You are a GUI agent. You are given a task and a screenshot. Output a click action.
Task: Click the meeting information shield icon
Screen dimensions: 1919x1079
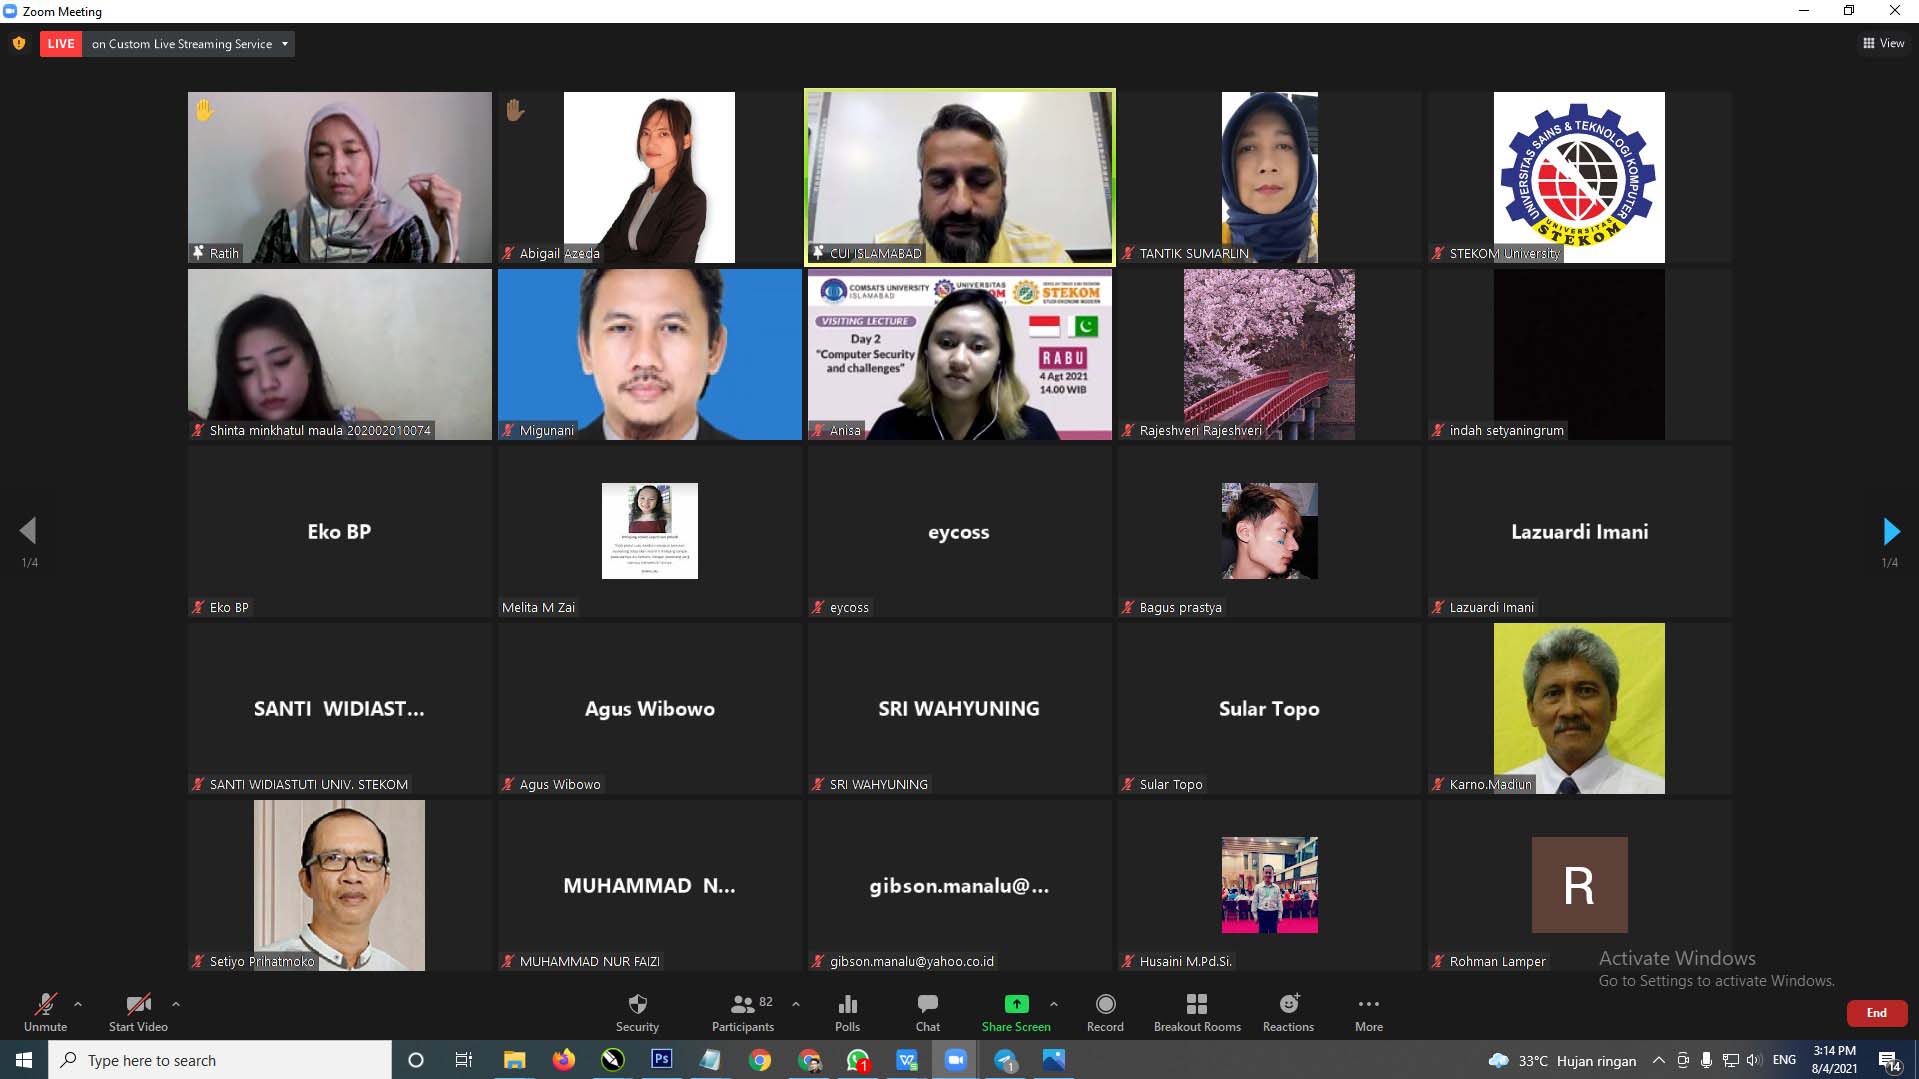pyautogui.click(x=19, y=43)
